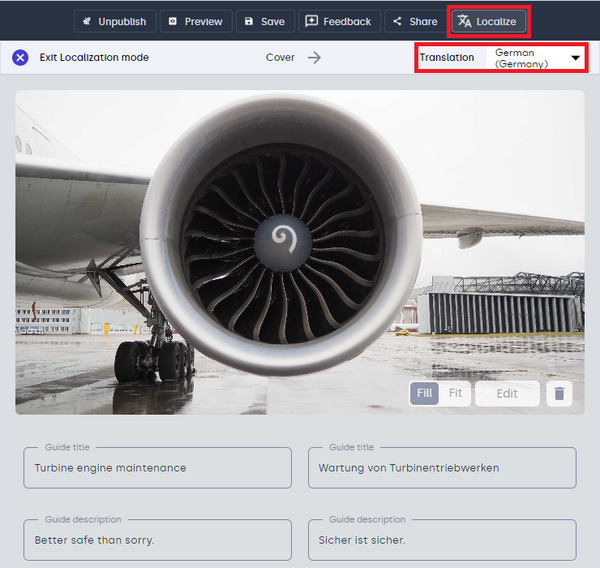Click the X icon to exit localization
The width and height of the screenshot is (600, 568).
[x=20, y=58]
